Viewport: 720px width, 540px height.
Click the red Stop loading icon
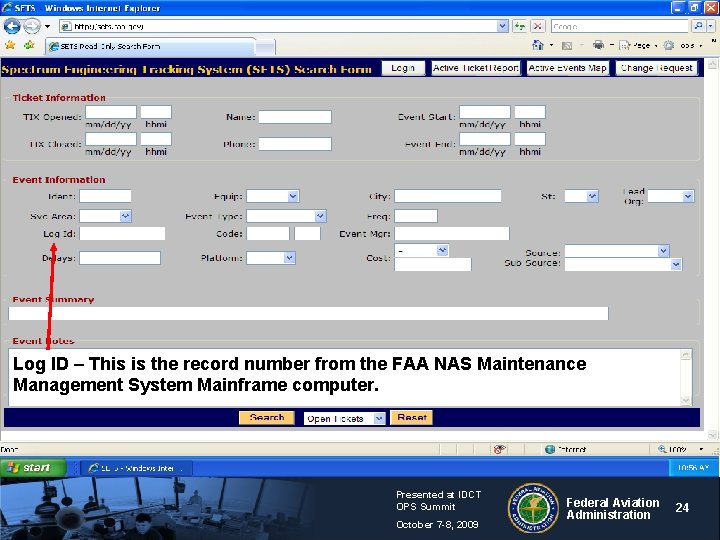coord(538,26)
